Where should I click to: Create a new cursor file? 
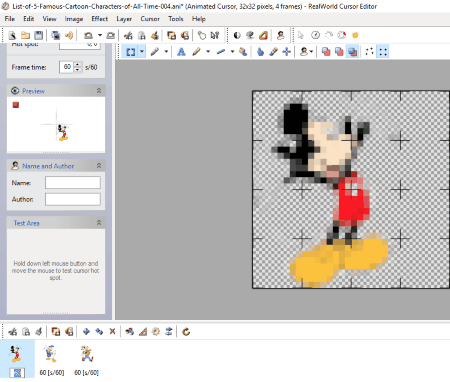tap(12, 35)
